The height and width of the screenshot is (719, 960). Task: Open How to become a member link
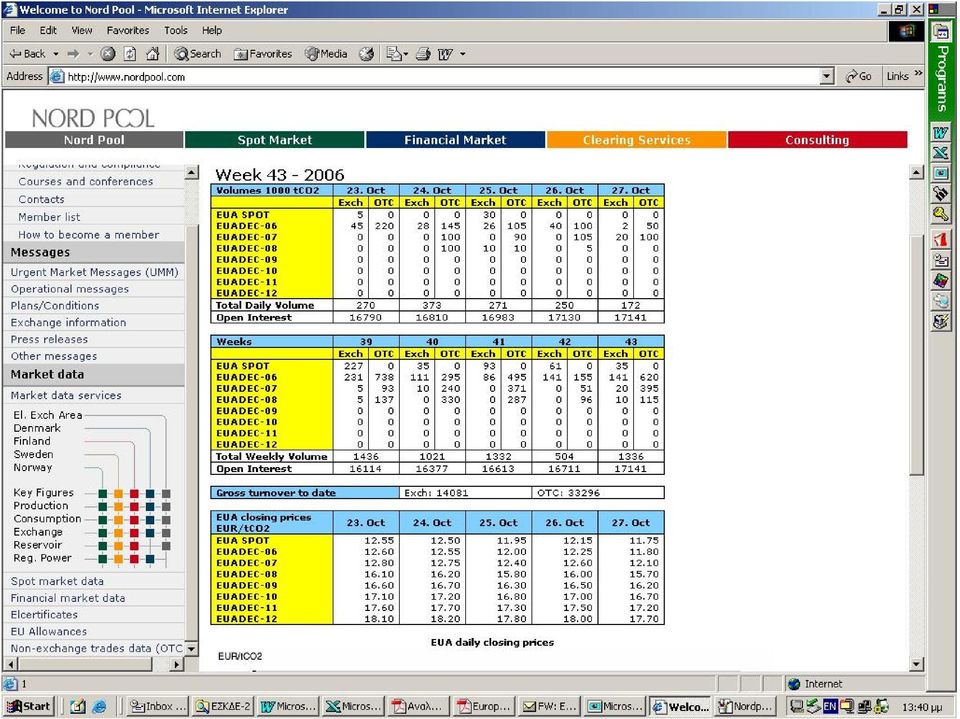88,235
